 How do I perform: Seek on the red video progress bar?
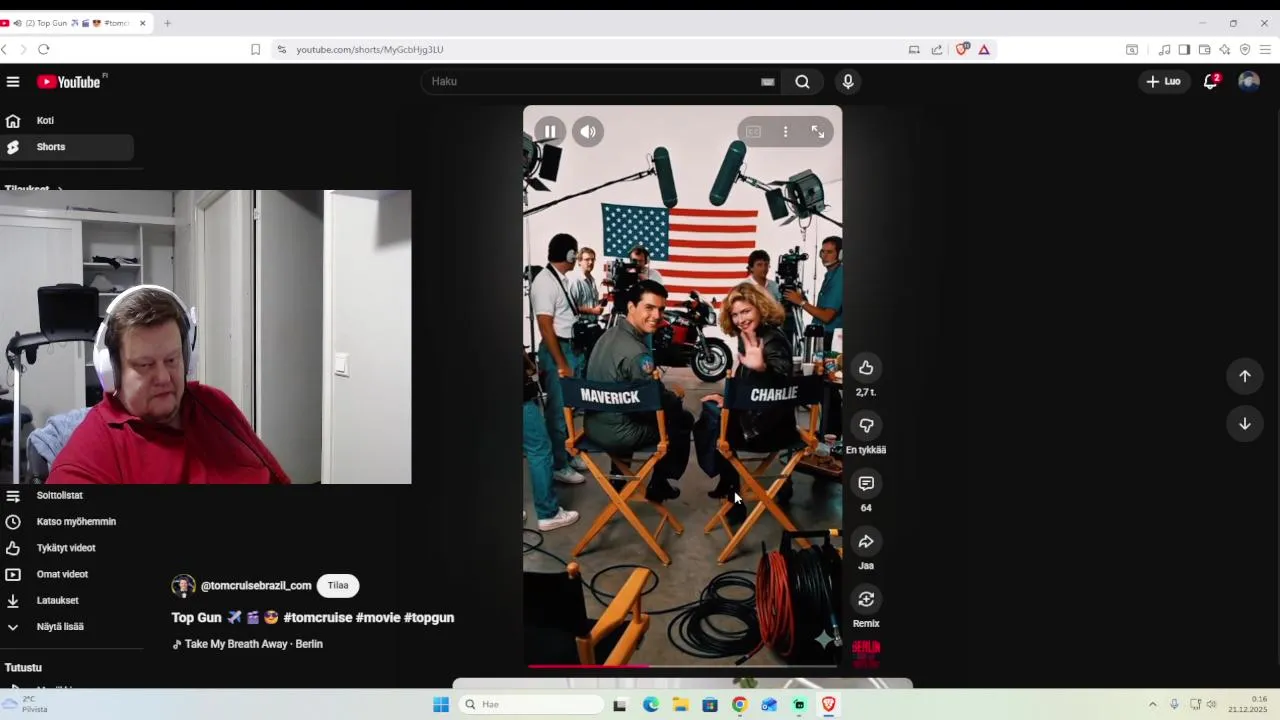click(x=682, y=665)
